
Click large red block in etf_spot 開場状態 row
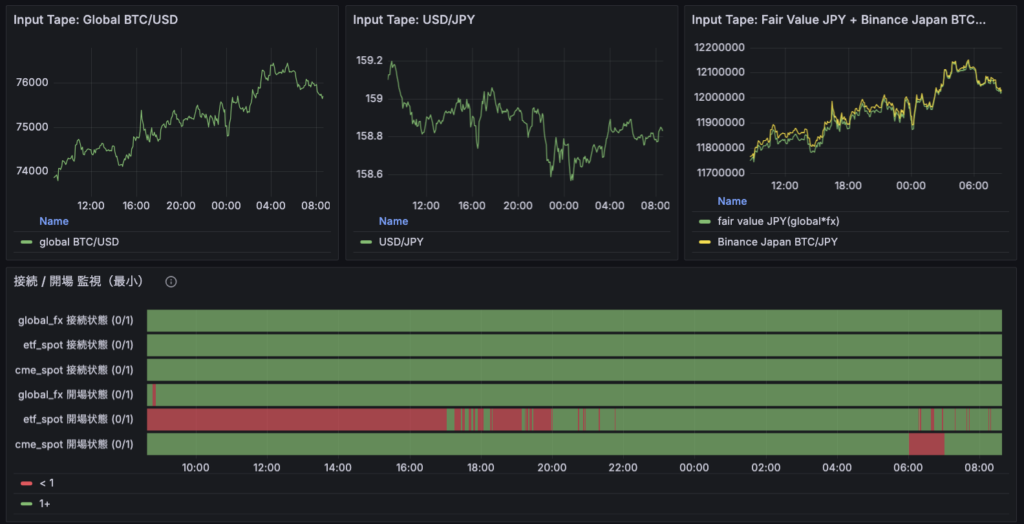point(296,419)
